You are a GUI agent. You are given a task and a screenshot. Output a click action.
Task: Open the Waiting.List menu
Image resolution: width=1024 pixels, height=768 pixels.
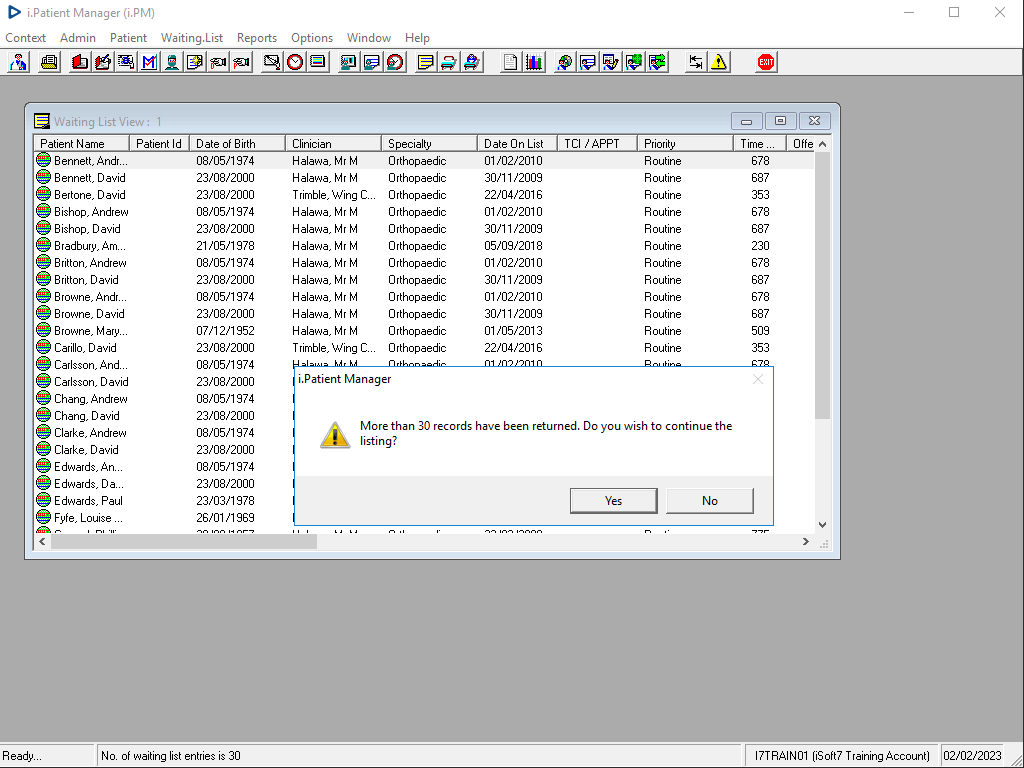coord(192,38)
